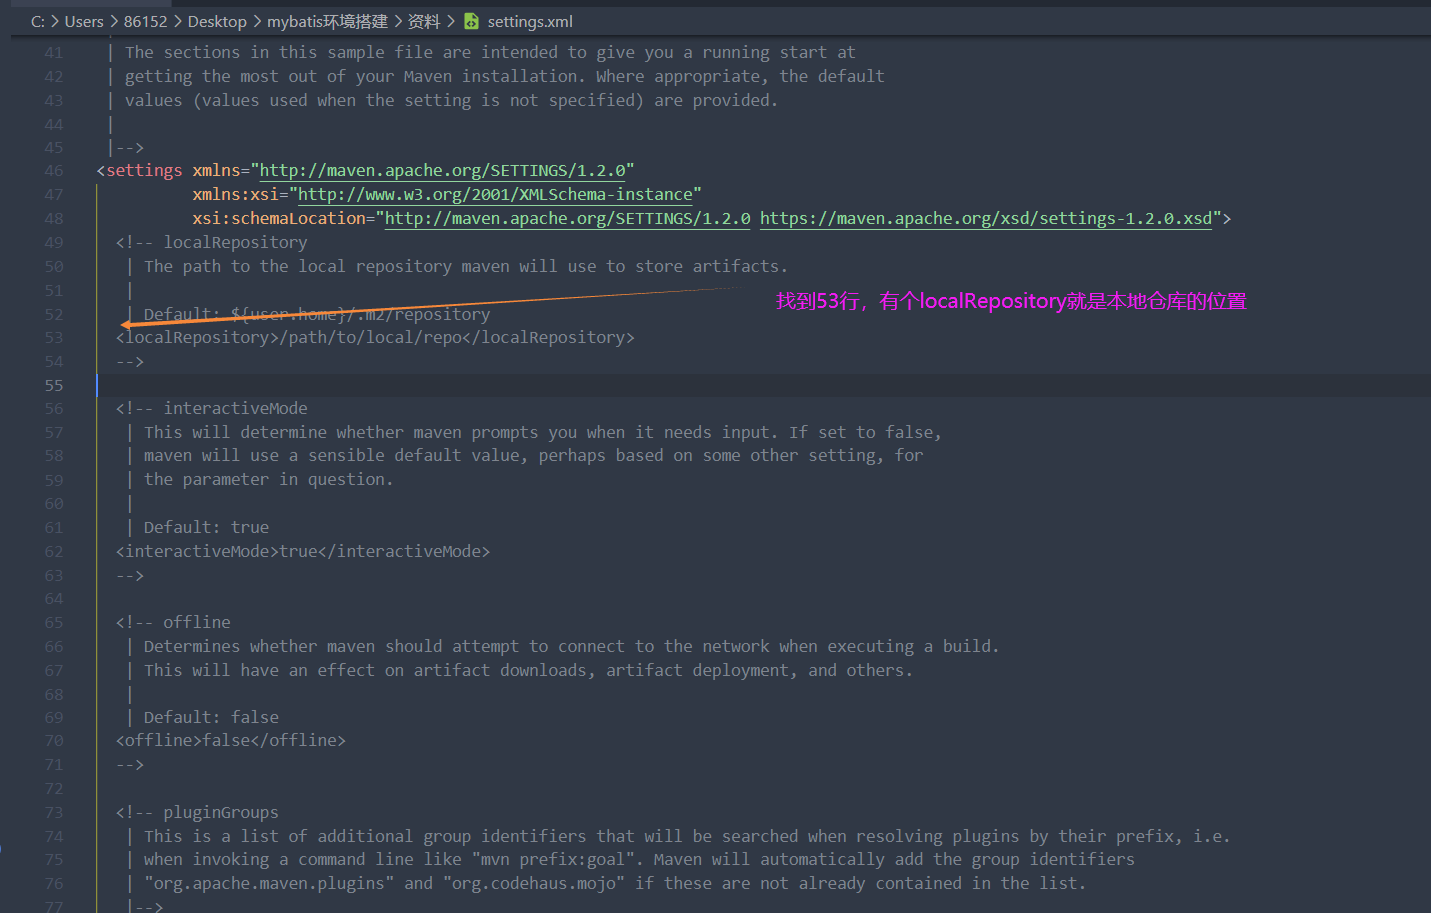Click line number 62 in the gutter
1431x913 pixels.
coord(54,552)
